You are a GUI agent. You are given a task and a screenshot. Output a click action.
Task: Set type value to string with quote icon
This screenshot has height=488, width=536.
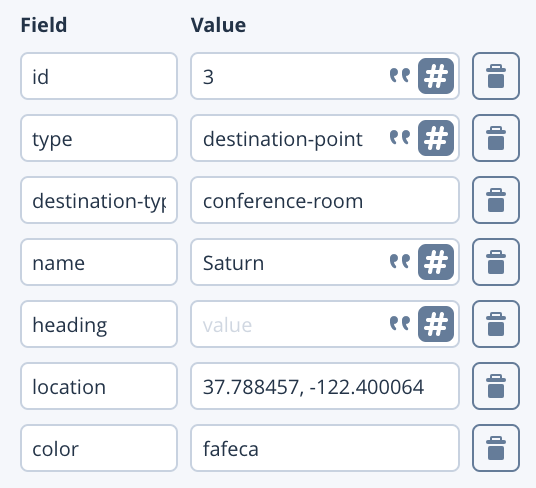click(400, 138)
